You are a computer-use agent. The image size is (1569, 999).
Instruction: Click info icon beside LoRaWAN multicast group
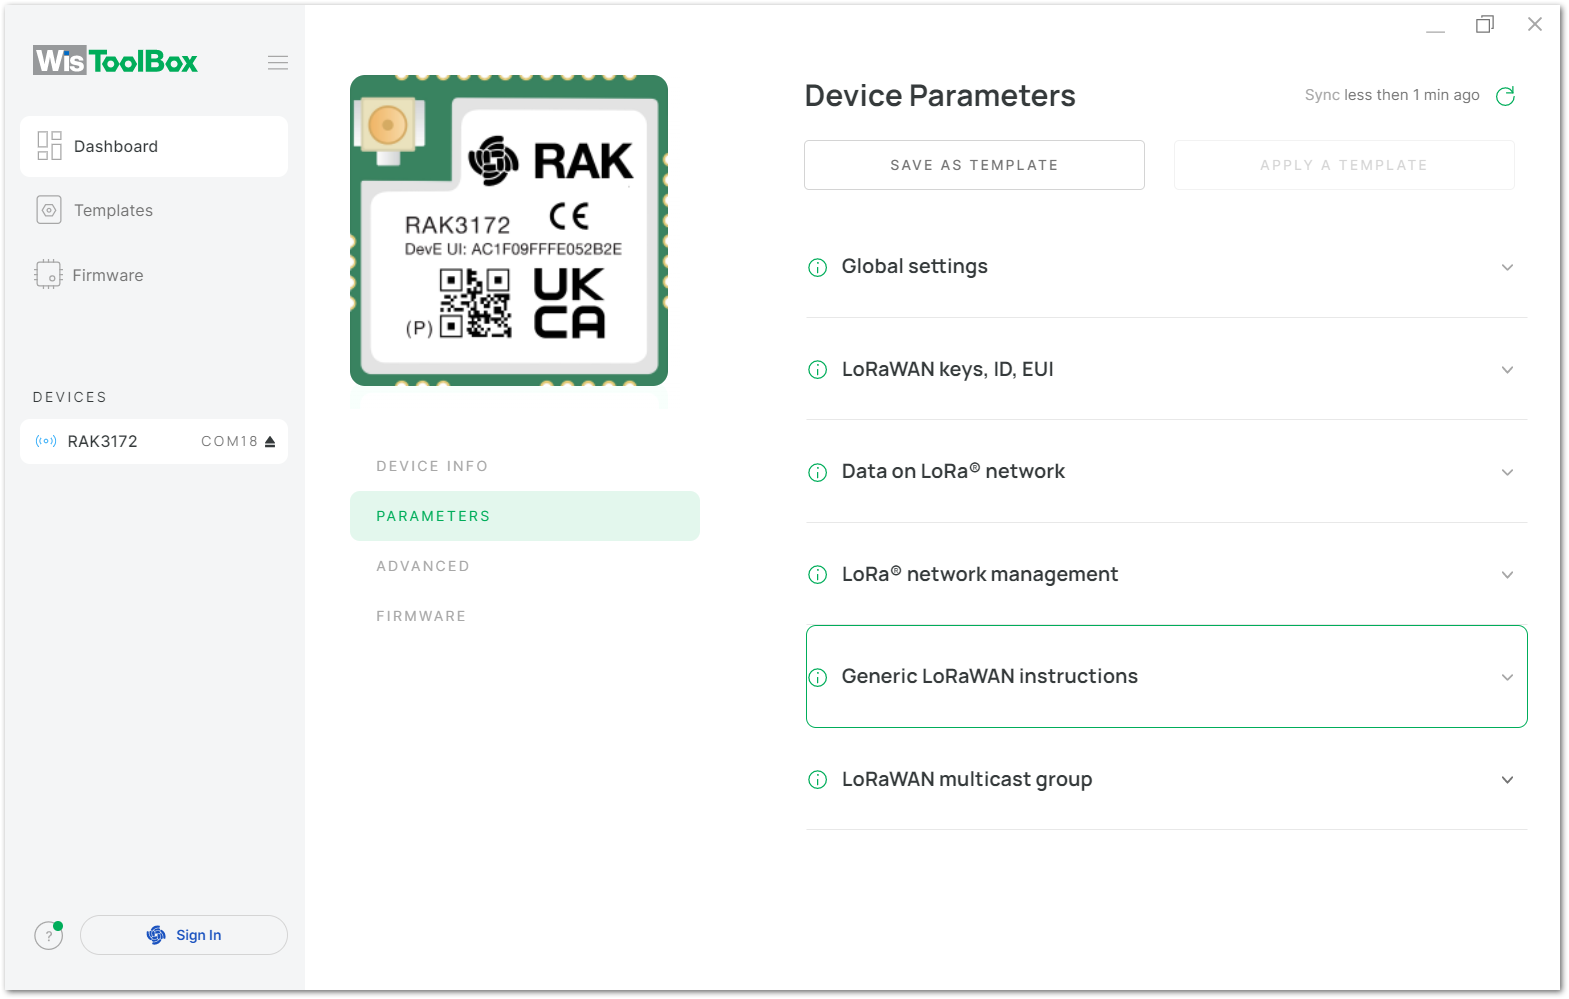817,780
